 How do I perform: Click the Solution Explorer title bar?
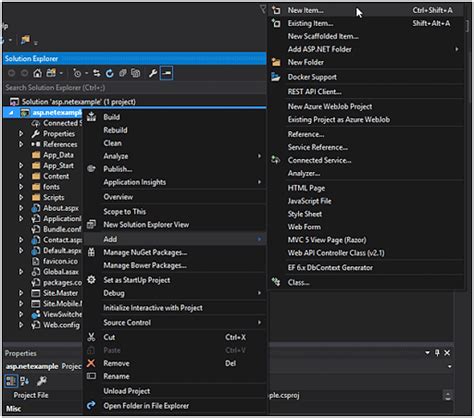point(134,59)
